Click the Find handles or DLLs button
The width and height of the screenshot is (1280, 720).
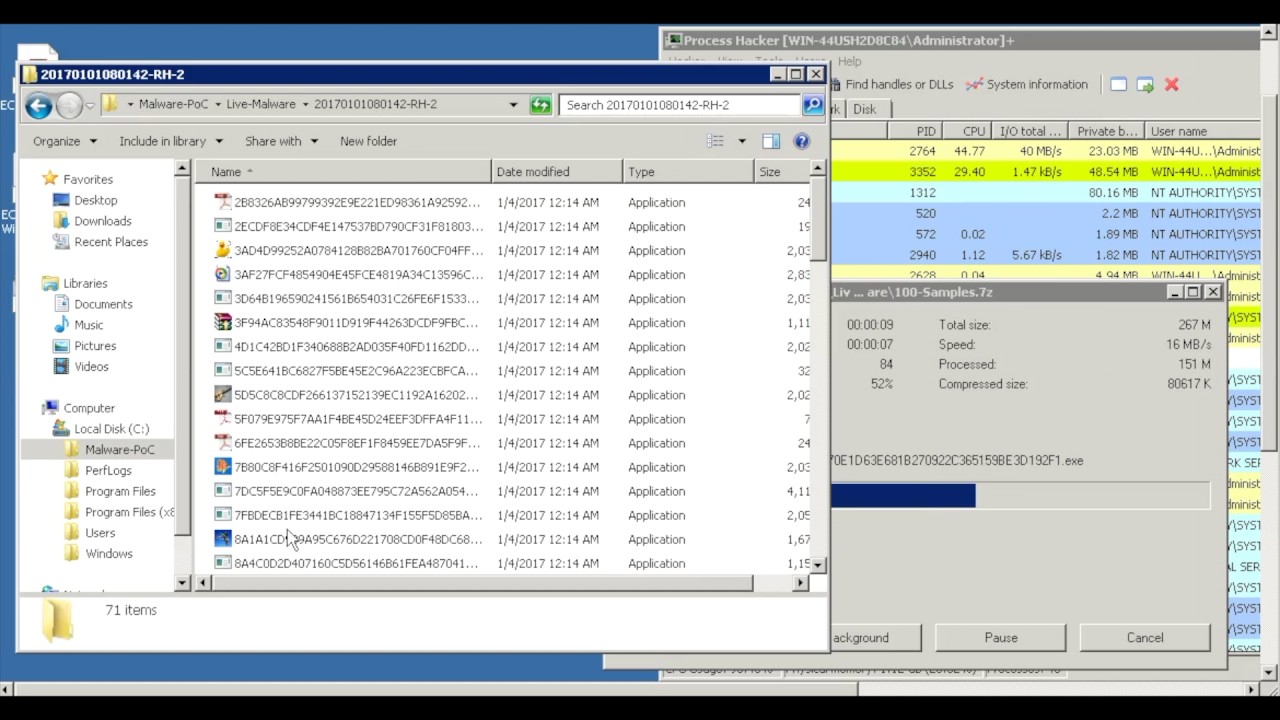[892, 85]
